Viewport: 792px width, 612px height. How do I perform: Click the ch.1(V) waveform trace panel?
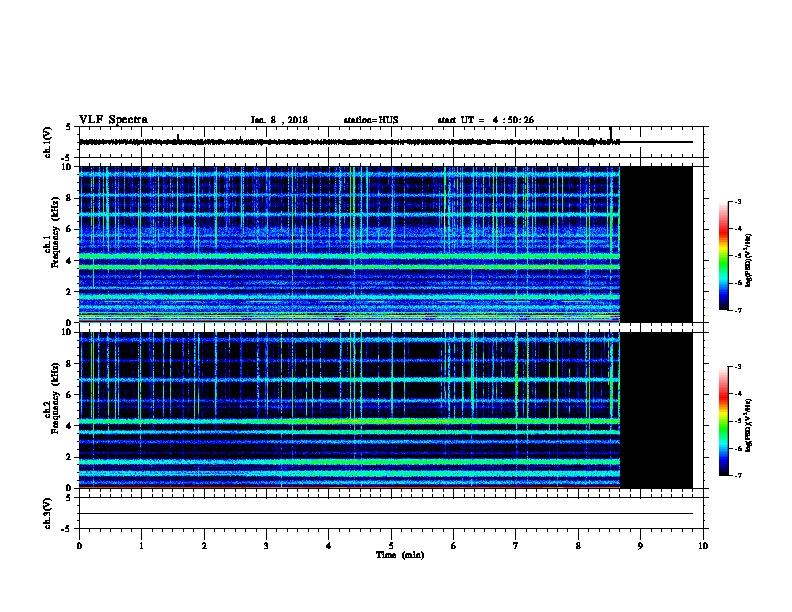coord(393,142)
